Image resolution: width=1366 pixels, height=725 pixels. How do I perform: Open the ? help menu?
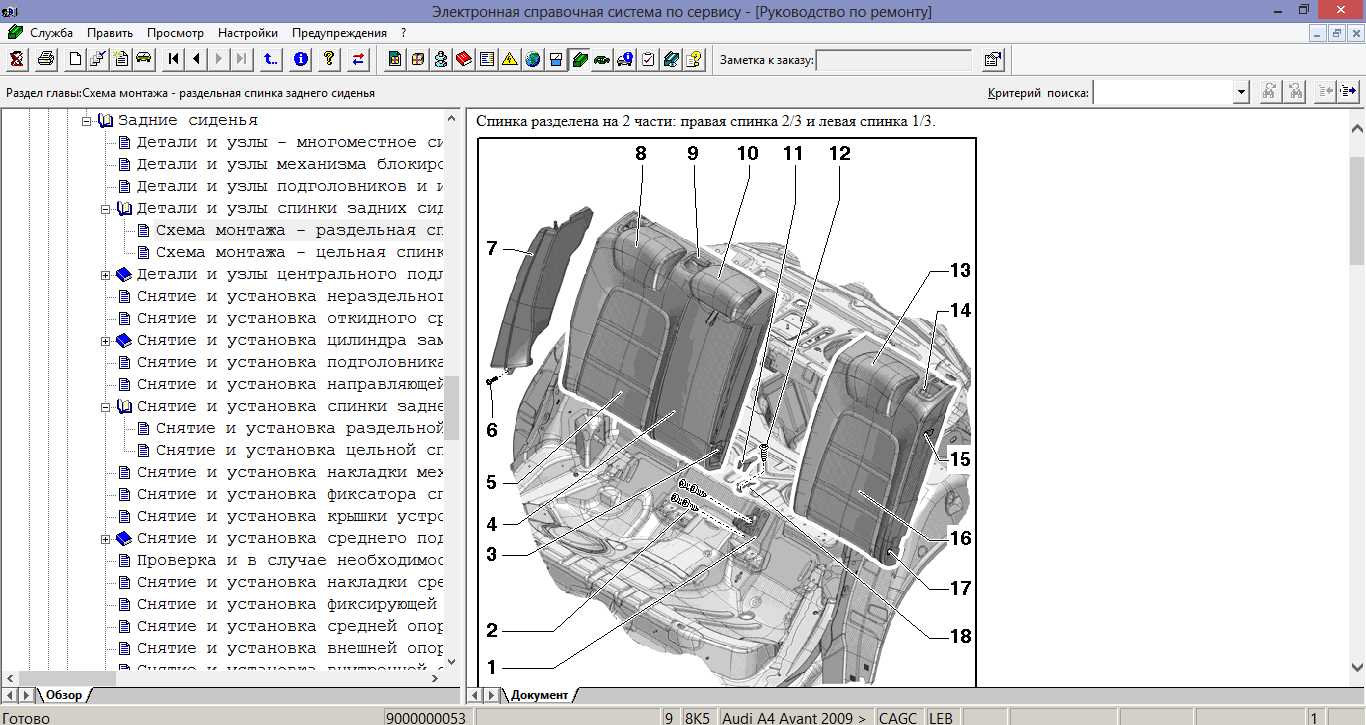403,33
